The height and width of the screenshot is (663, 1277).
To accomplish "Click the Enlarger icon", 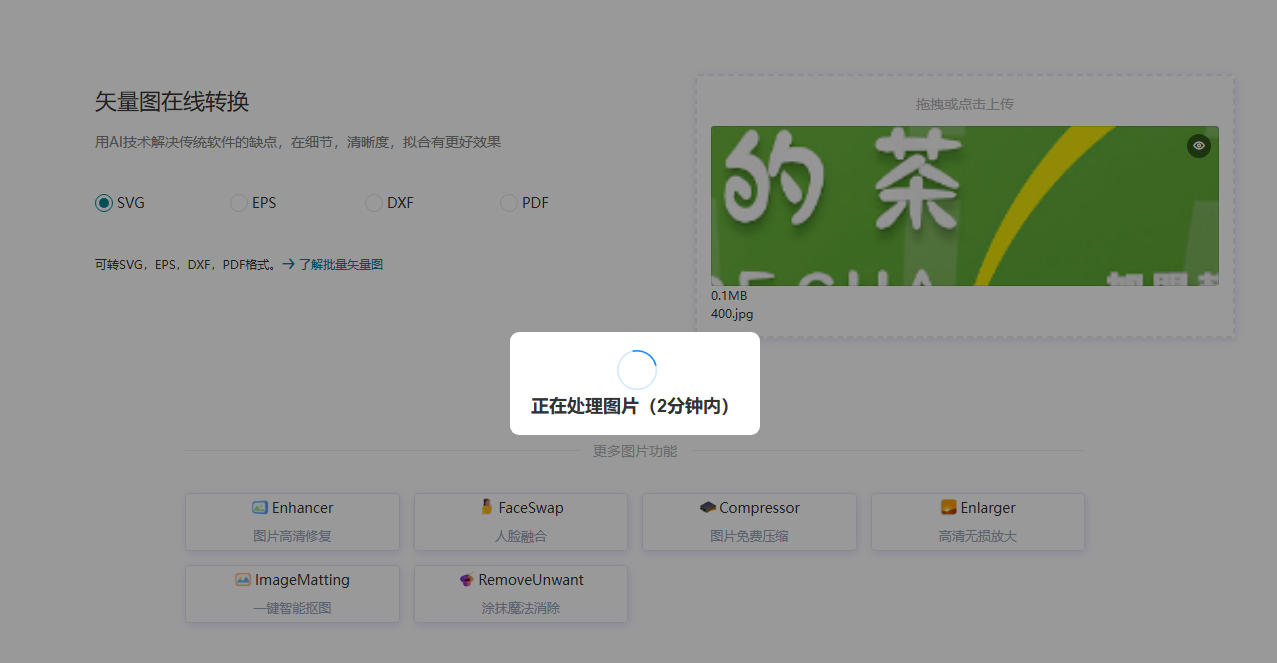I will pos(949,507).
